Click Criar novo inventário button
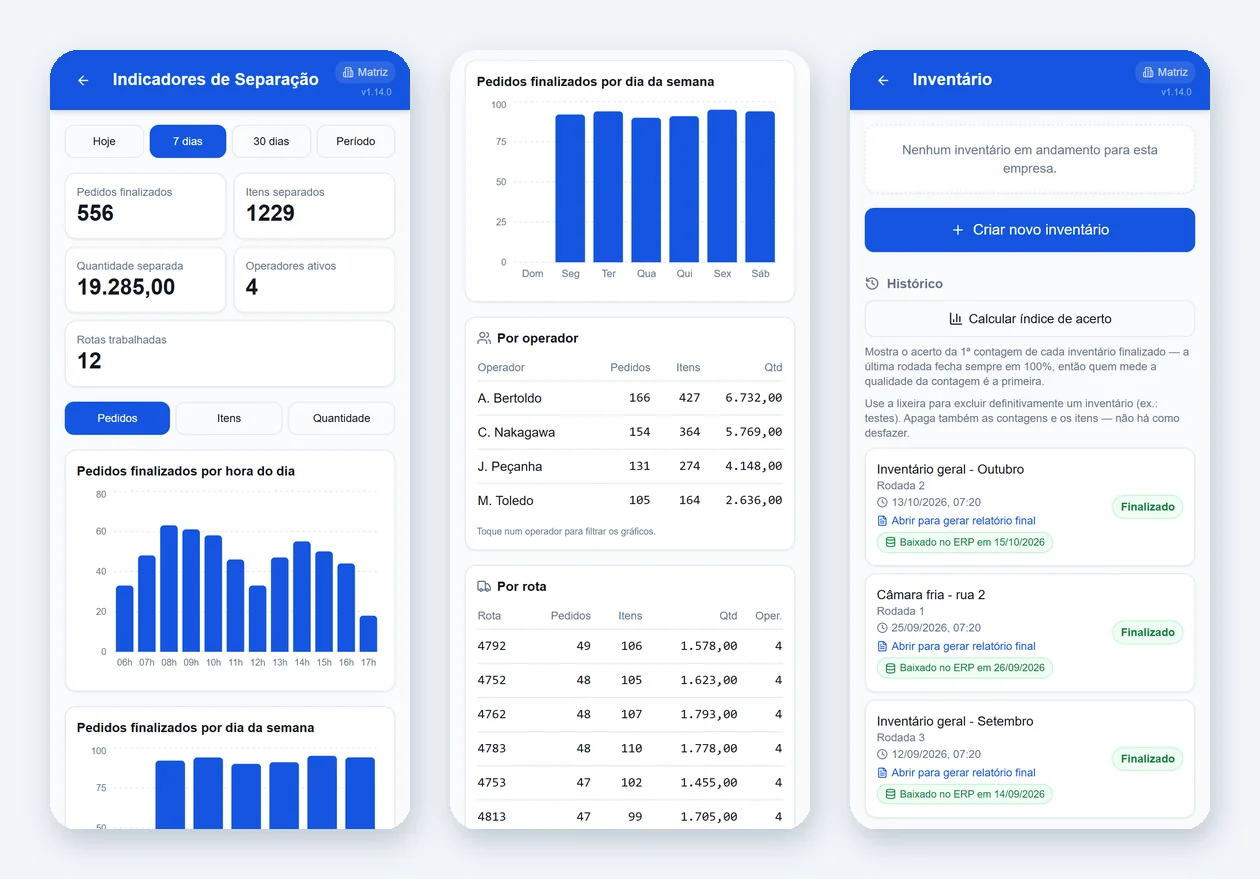 1030,230
